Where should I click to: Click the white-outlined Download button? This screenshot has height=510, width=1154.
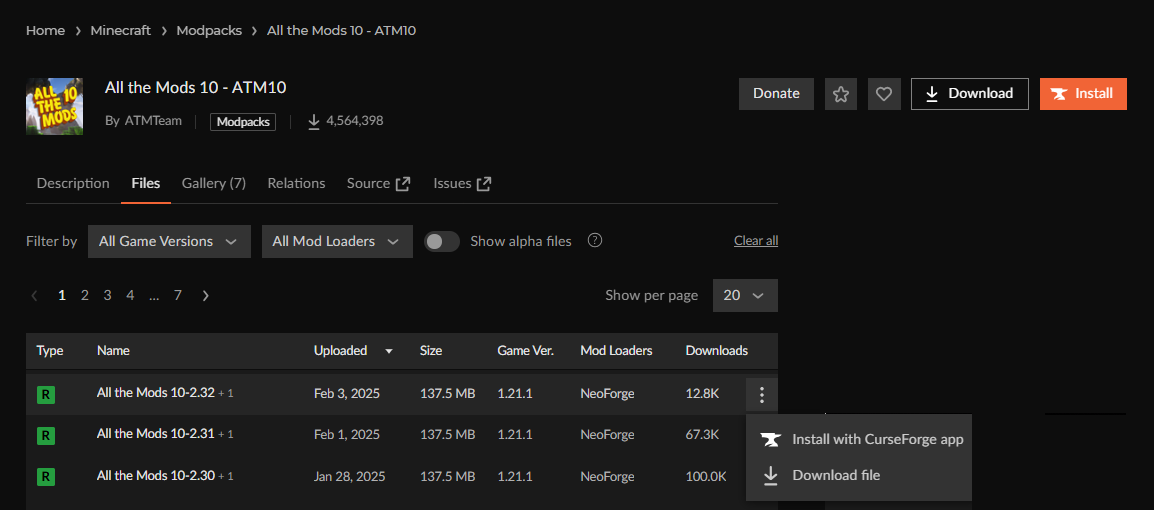[969, 94]
